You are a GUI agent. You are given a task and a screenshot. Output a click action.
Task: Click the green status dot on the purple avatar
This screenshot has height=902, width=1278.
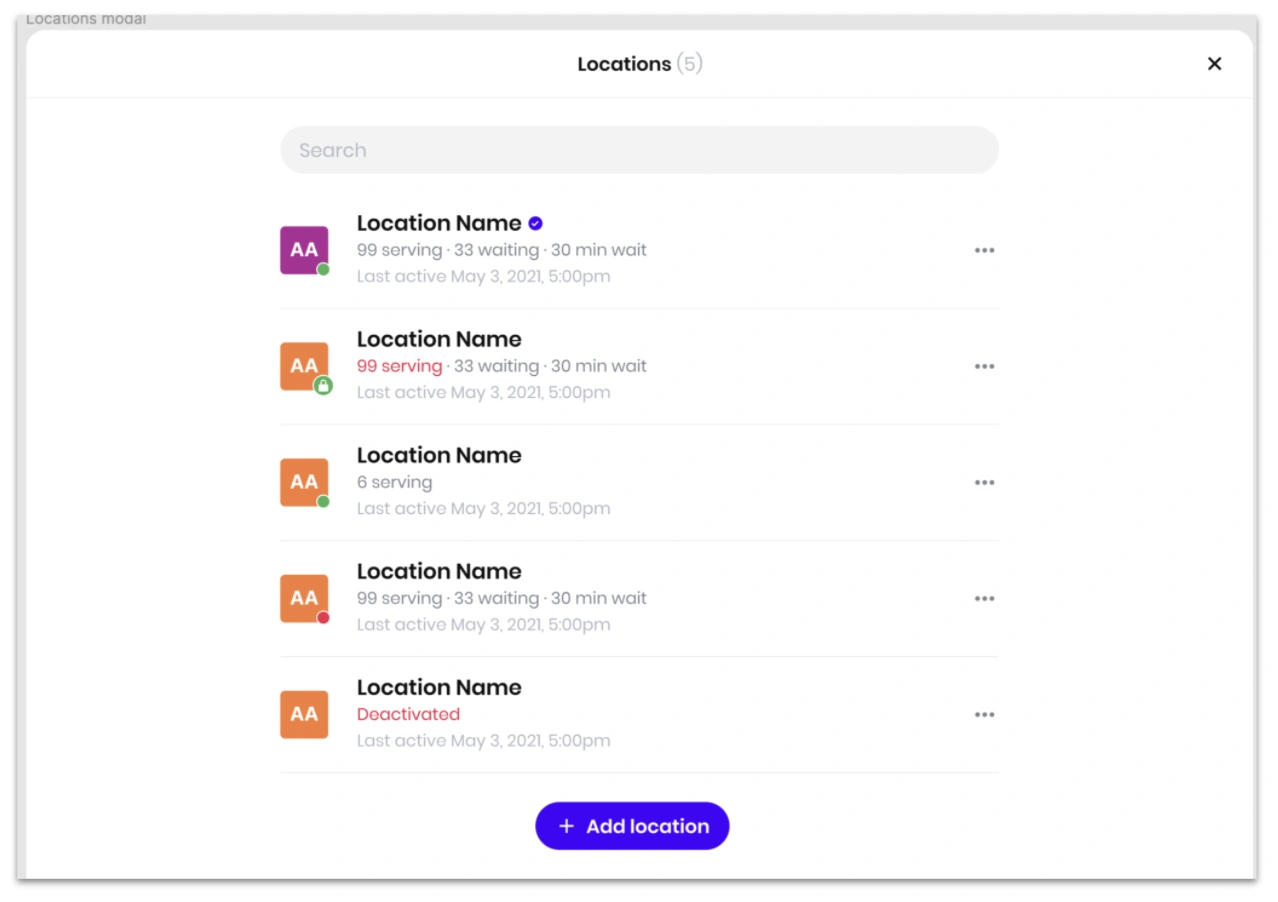pyautogui.click(x=323, y=270)
